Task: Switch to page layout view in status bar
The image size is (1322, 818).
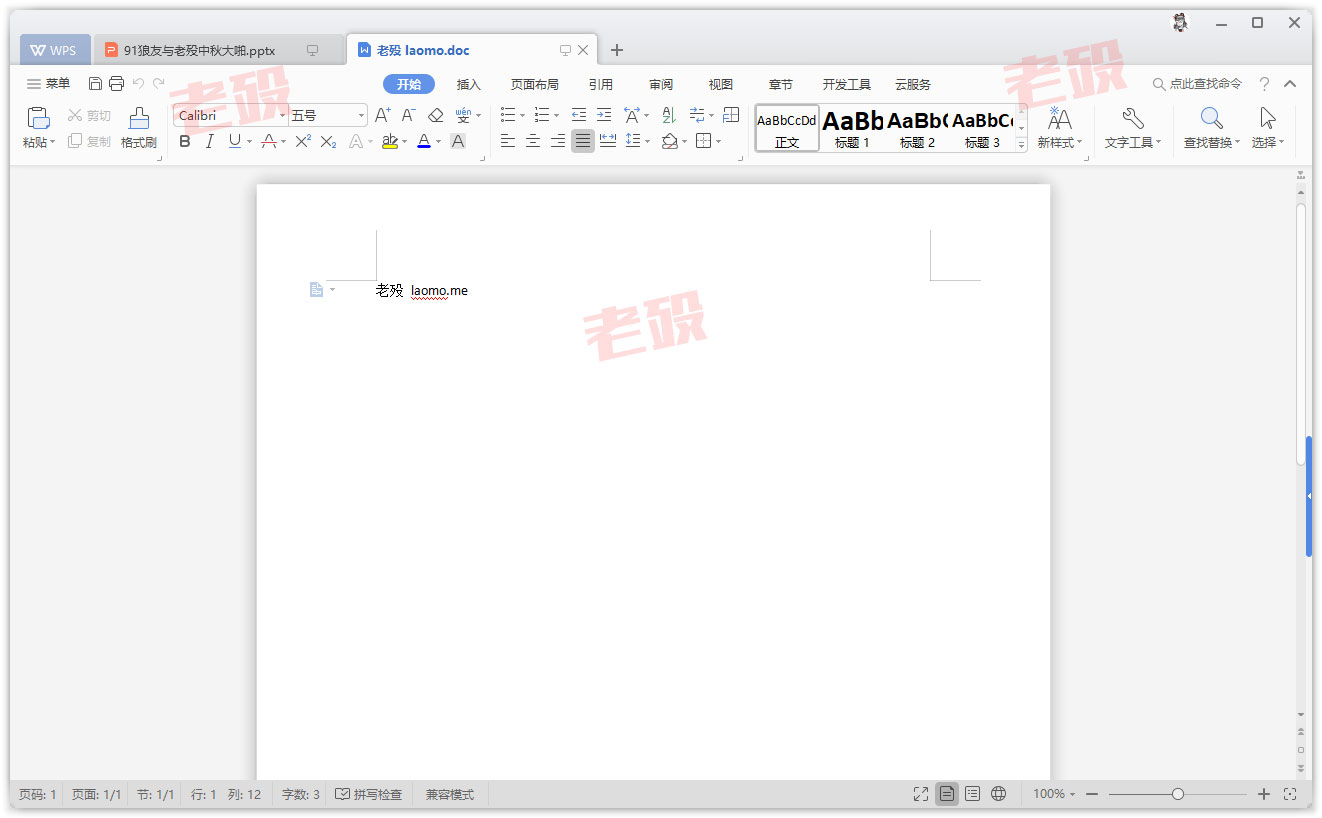Action: [x=947, y=794]
